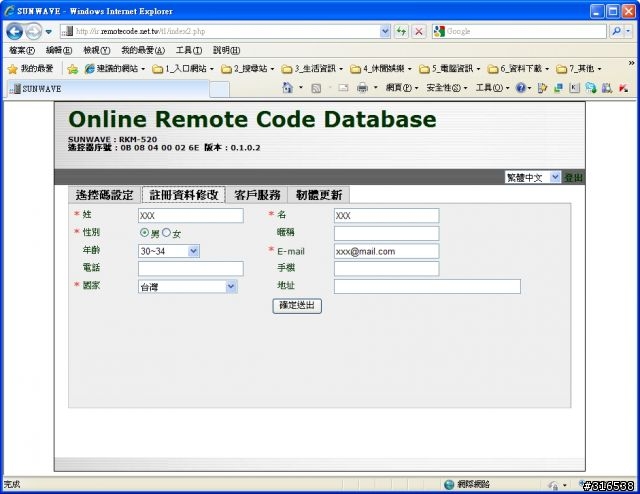
Task: Click the browser Forward arrow button
Action: pos(34,31)
